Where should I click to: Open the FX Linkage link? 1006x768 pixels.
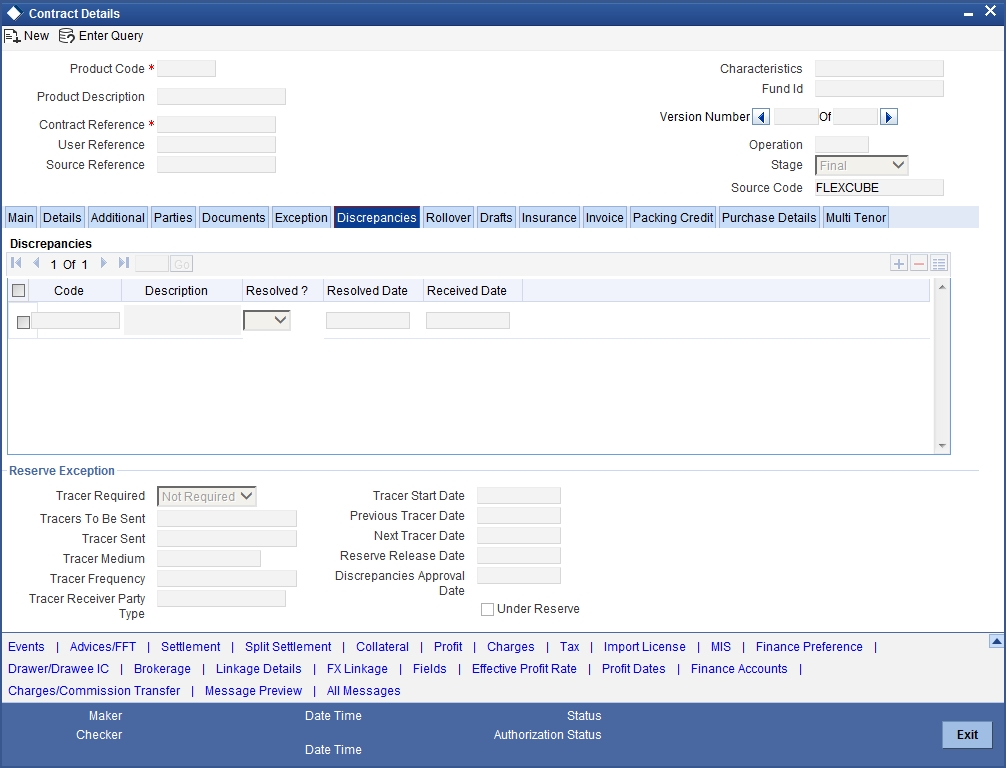point(357,669)
